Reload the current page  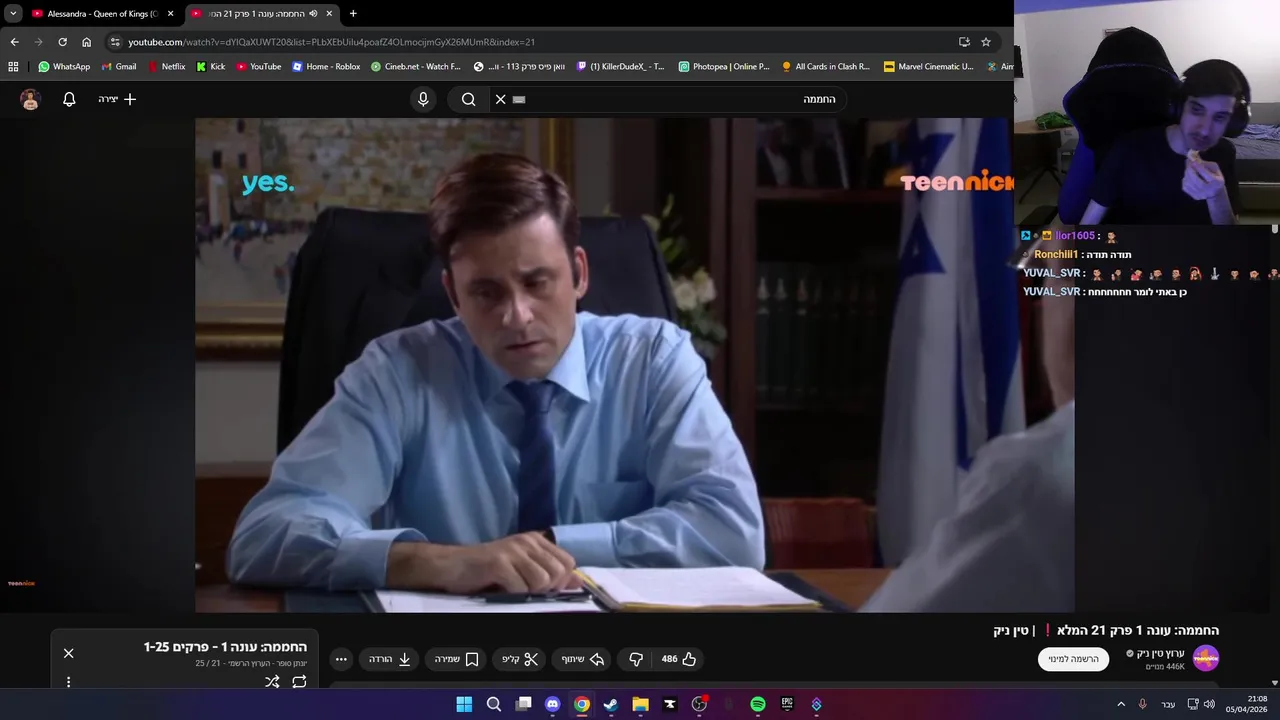click(x=62, y=42)
